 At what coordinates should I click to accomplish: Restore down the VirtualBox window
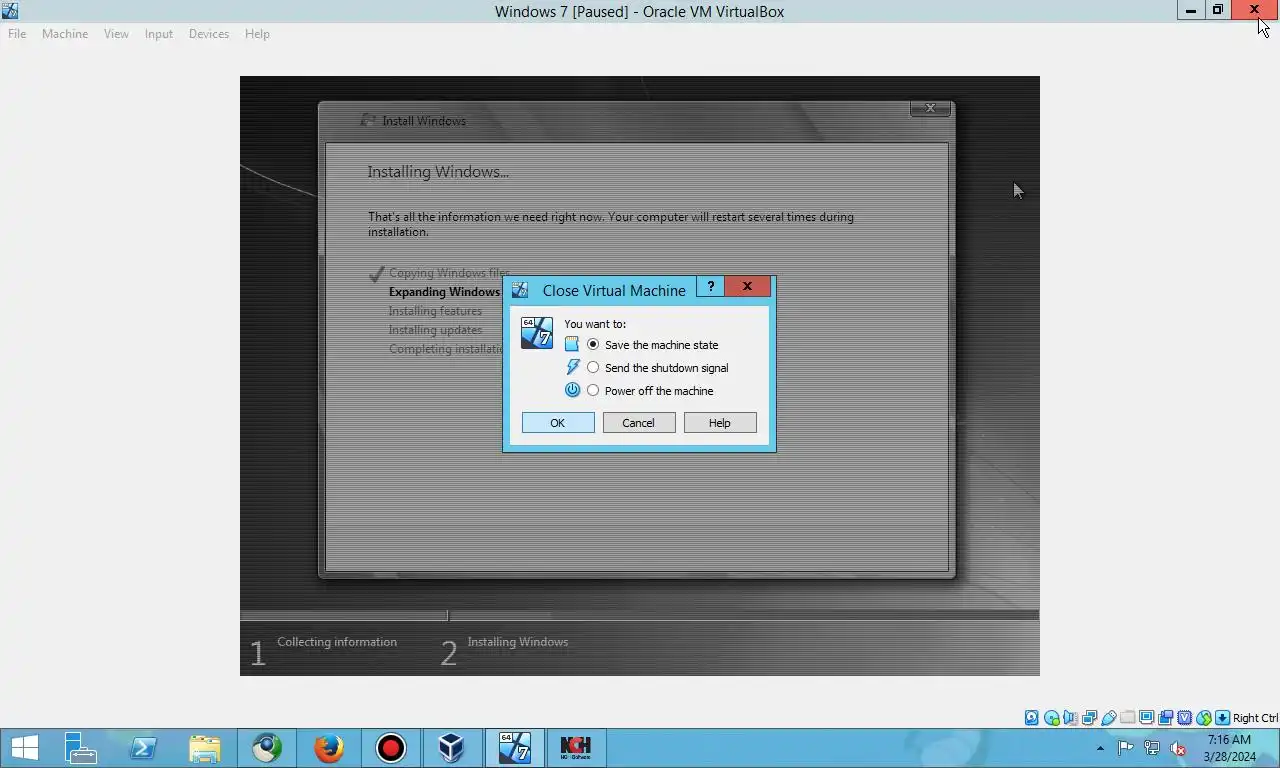[x=1217, y=10]
